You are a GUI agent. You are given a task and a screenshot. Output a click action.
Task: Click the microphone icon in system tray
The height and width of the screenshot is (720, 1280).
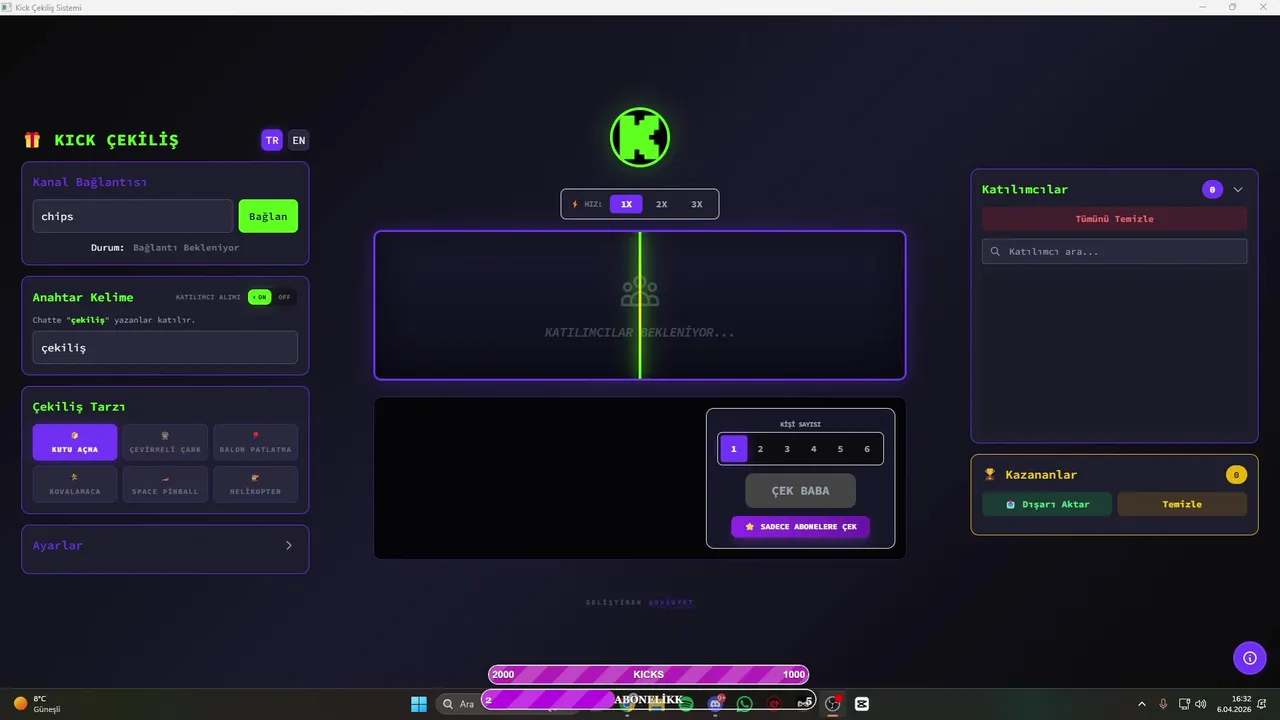[1163, 704]
